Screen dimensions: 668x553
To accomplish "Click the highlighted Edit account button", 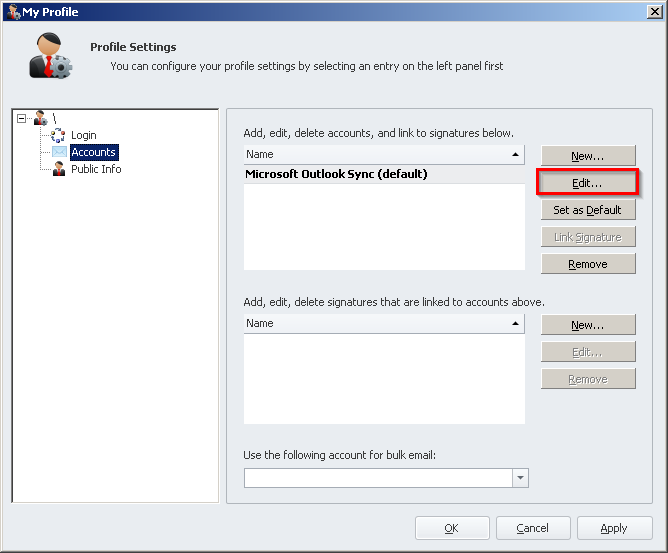I will point(588,183).
